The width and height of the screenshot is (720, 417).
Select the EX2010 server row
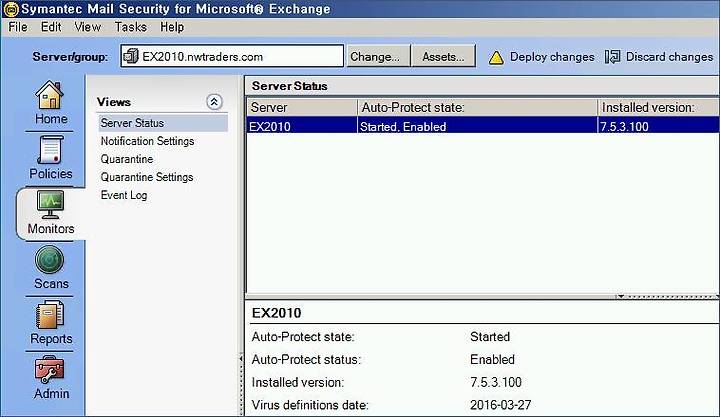pos(483,125)
